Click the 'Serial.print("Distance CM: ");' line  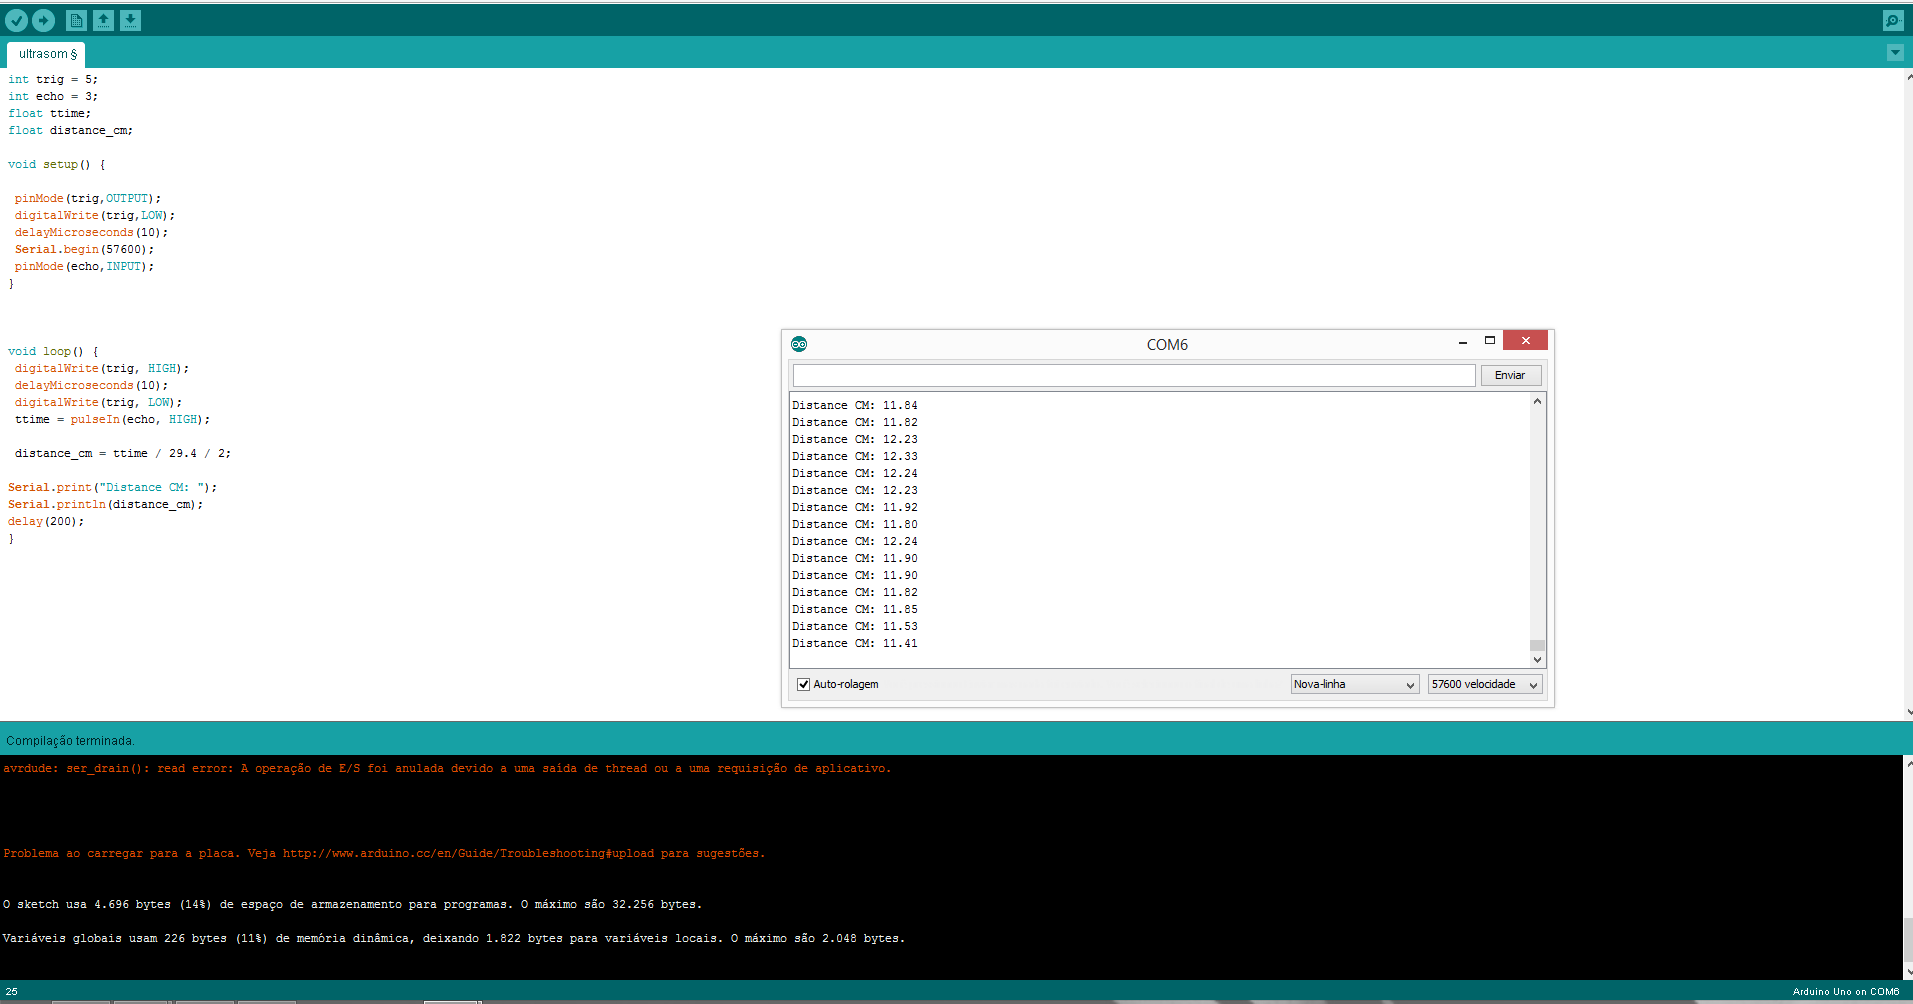(113, 488)
